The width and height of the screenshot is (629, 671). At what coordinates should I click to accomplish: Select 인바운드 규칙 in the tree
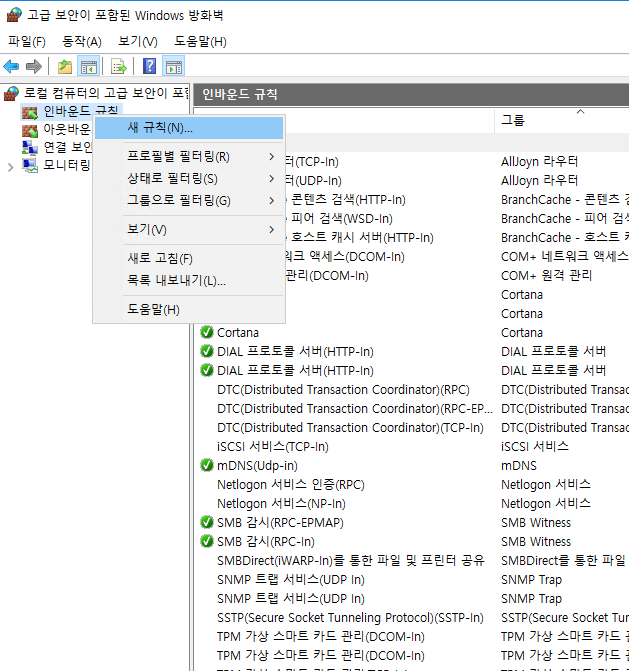click(81, 112)
